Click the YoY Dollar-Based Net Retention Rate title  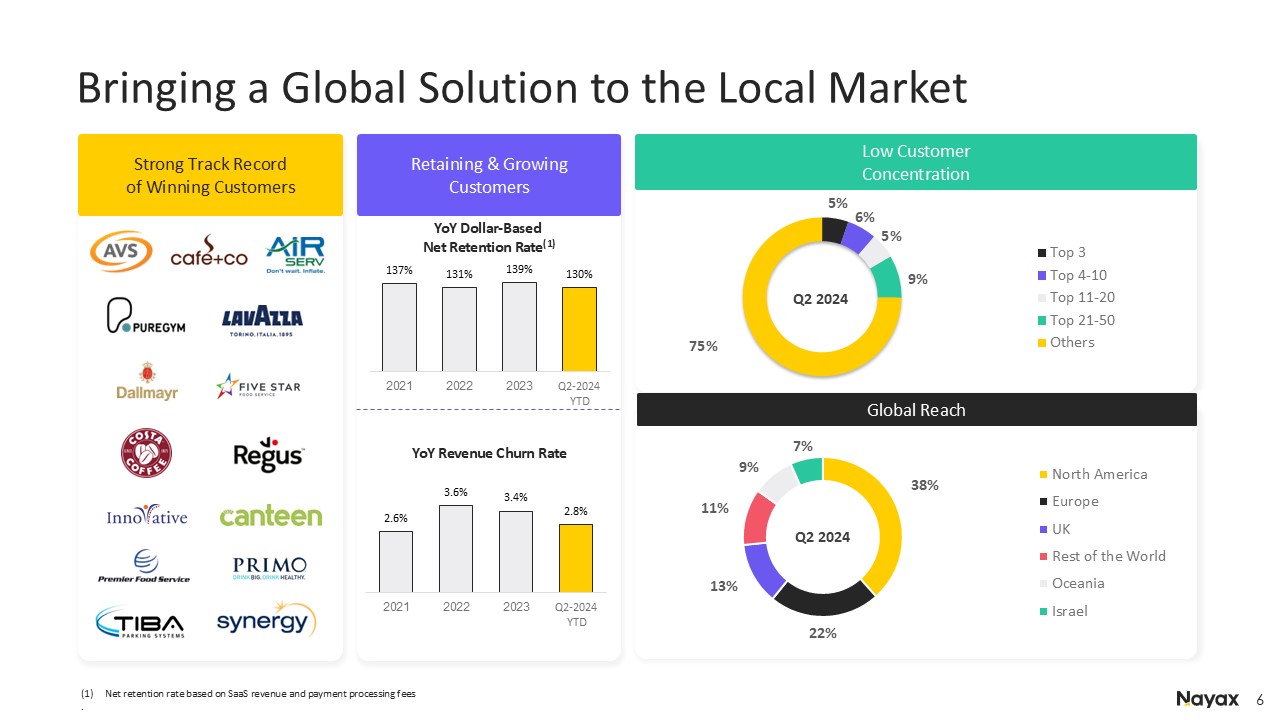click(x=490, y=237)
